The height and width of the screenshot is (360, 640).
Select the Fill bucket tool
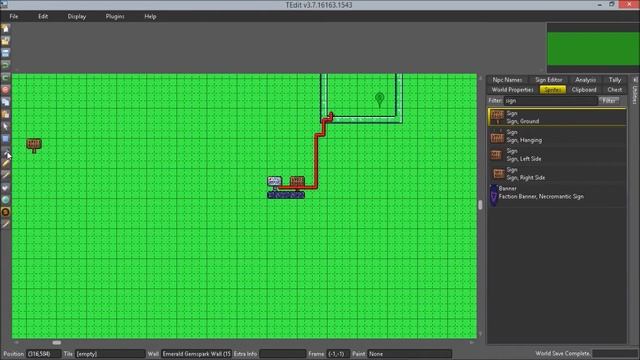[x=6, y=188]
